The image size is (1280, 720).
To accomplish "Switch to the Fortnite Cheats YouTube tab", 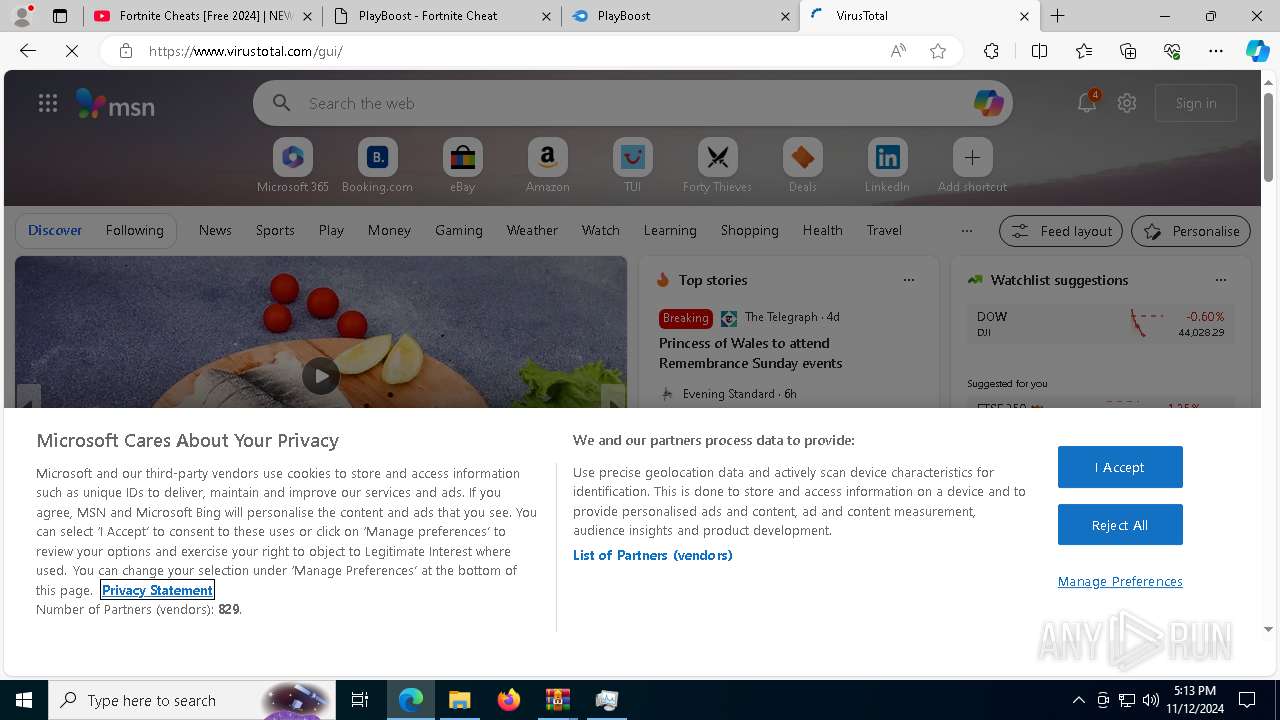I will pyautogui.click(x=203, y=16).
